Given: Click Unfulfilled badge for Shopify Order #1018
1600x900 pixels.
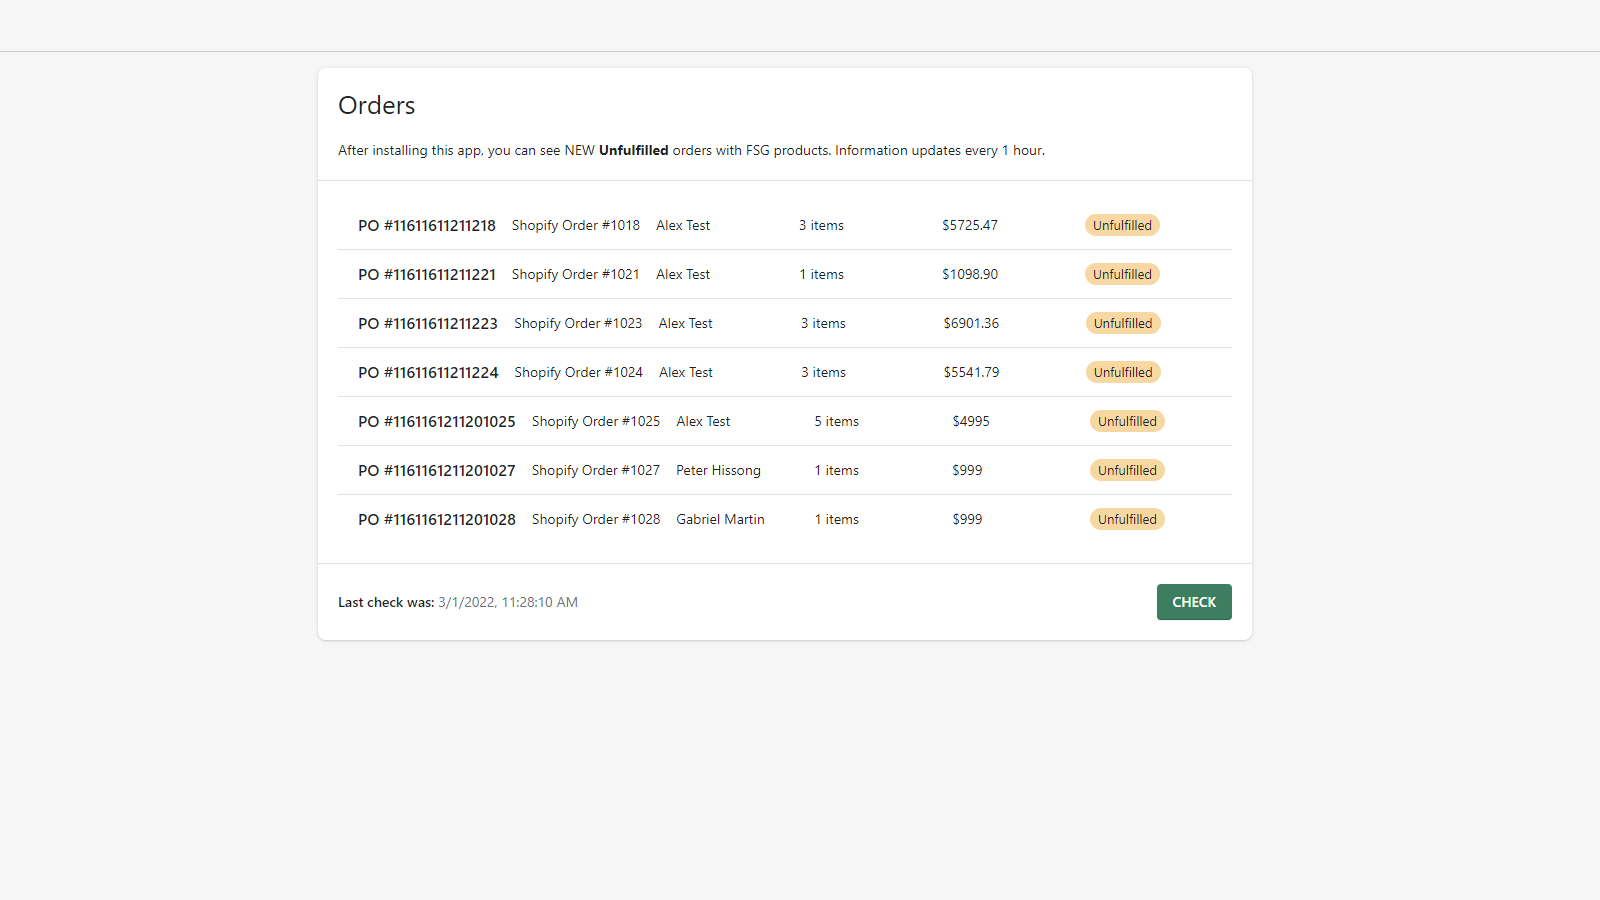Looking at the screenshot, I should (x=1122, y=226).
